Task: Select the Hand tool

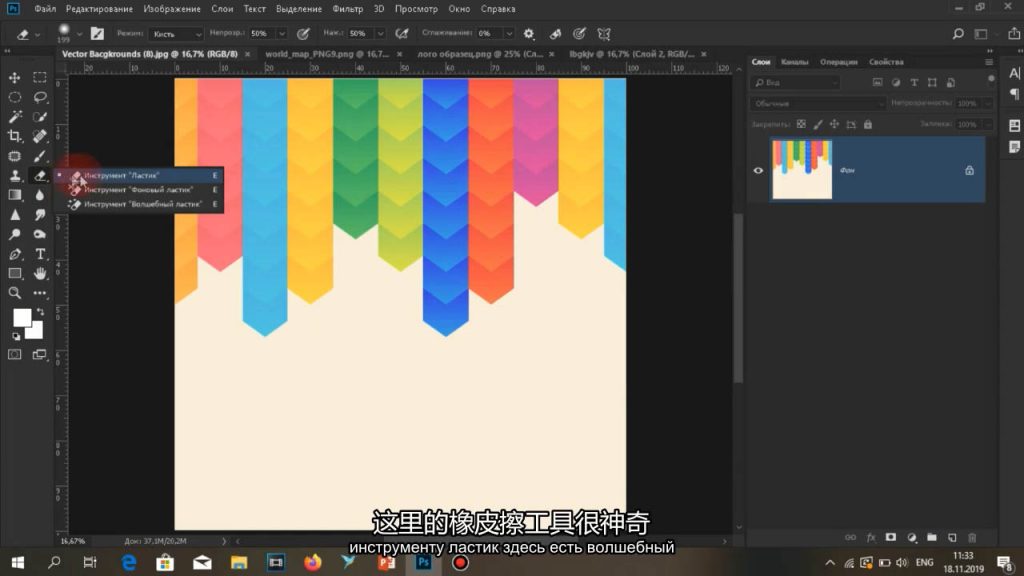Action: (x=40, y=273)
